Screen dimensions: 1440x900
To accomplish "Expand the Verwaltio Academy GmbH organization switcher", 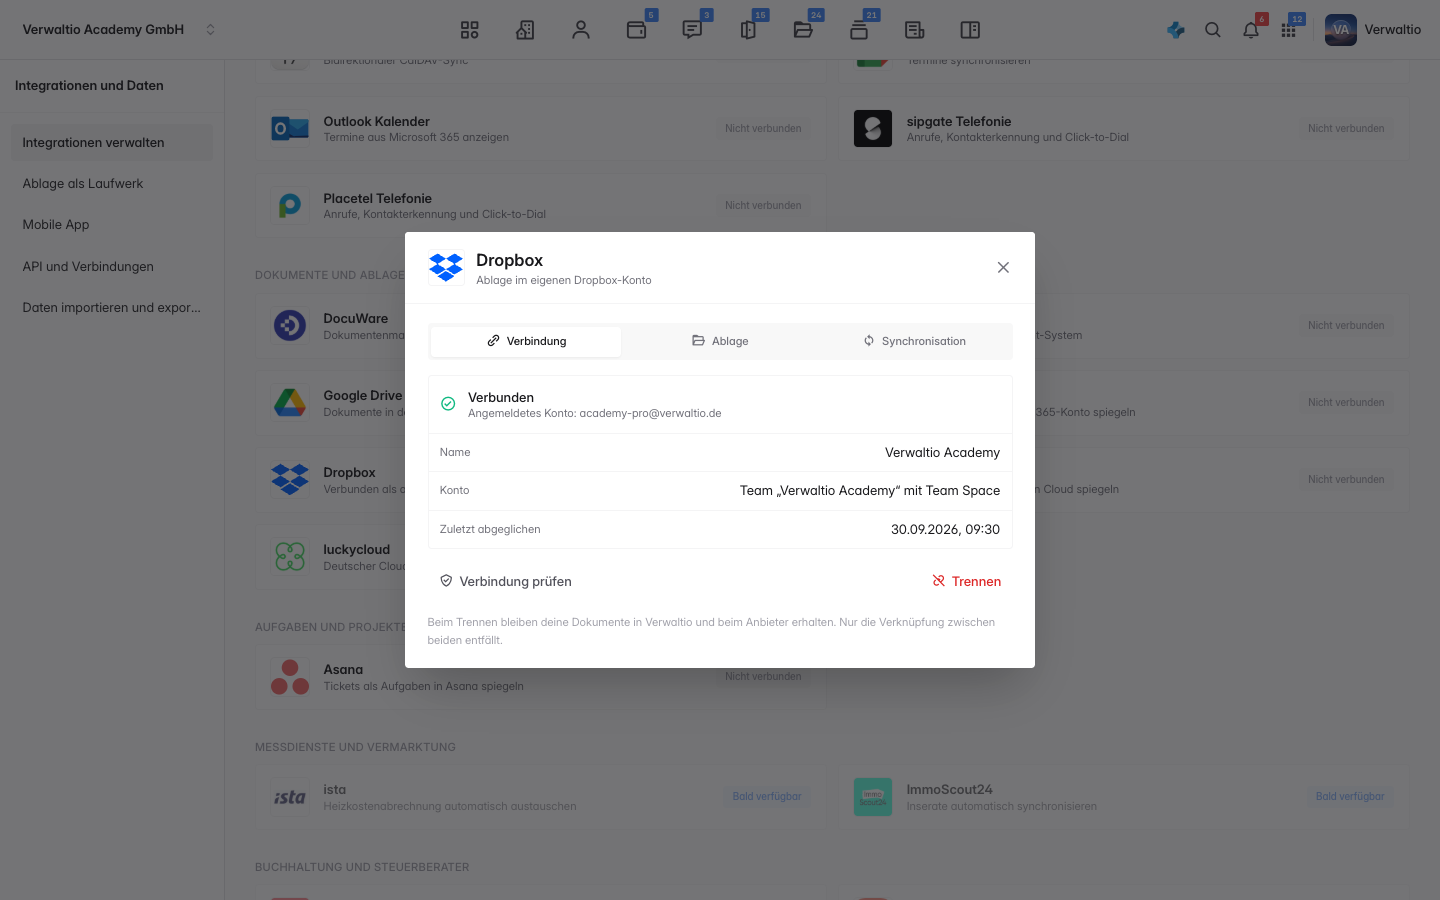I will 118,30.
